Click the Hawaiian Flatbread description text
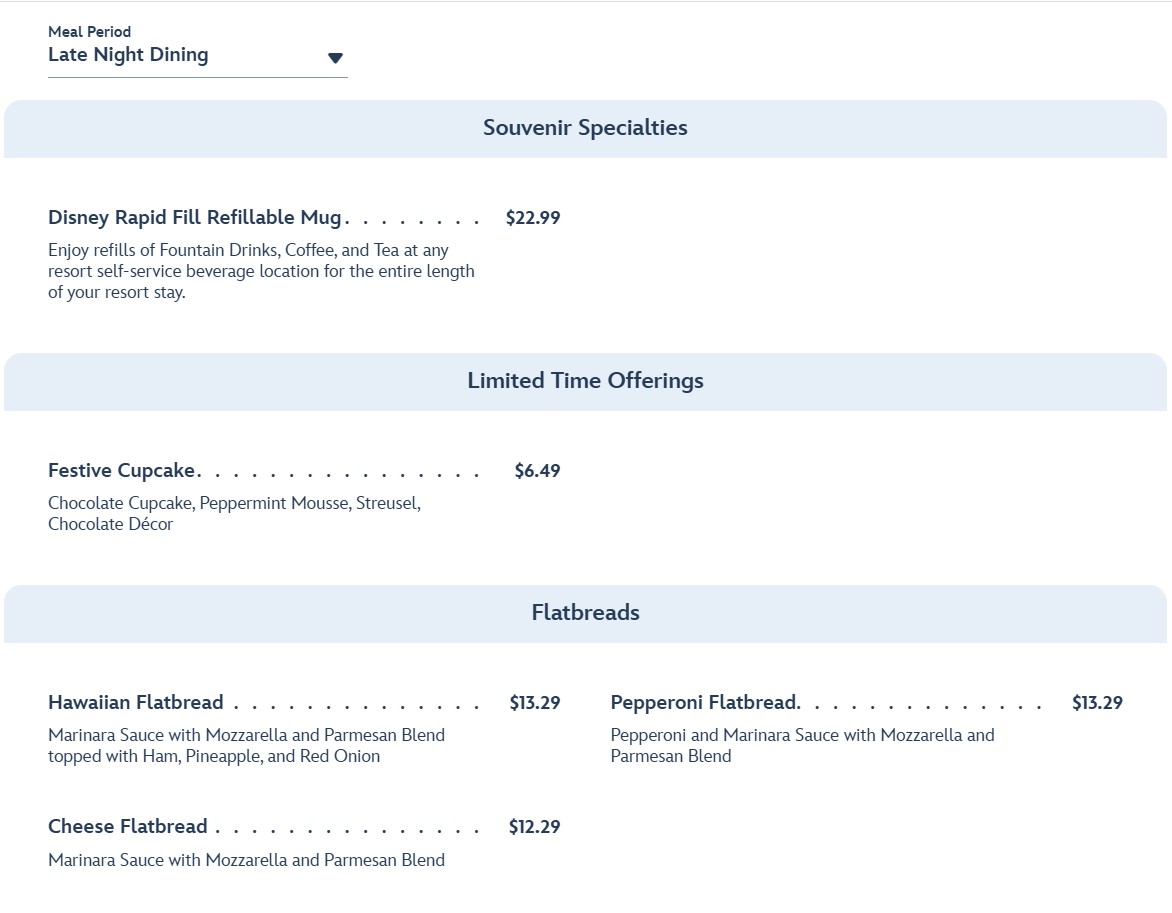Viewport: 1172px width, 913px height. (x=246, y=746)
